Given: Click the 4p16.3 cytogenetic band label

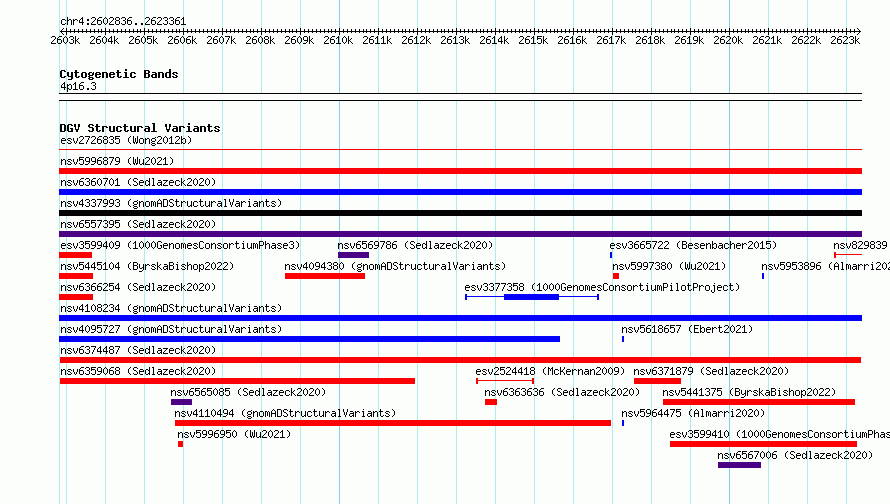Looking at the screenshot, I should click(78, 86).
